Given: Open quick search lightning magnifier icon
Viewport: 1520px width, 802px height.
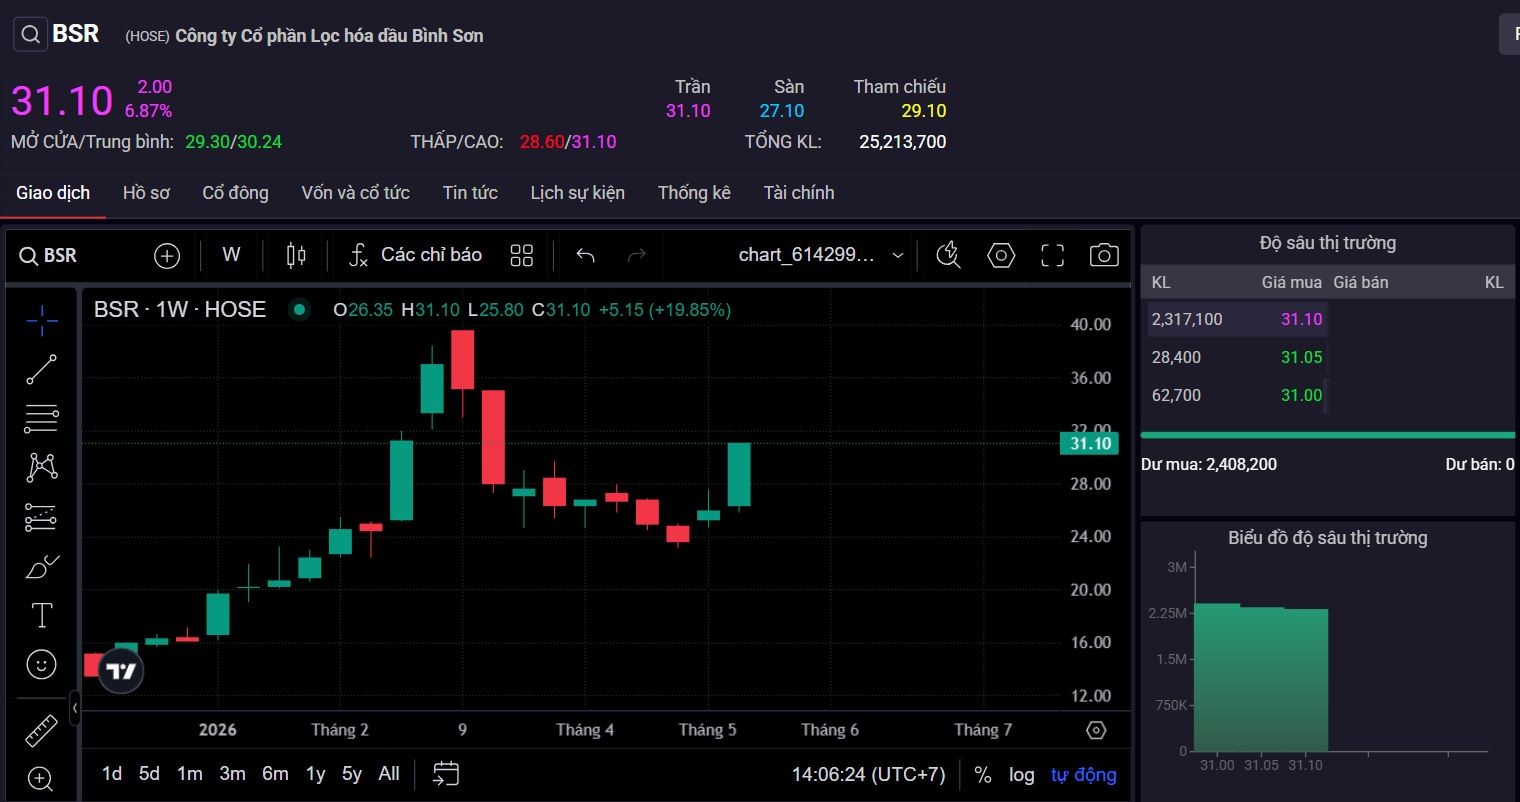Looking at the screenshot, I should [x=948, y=255].
